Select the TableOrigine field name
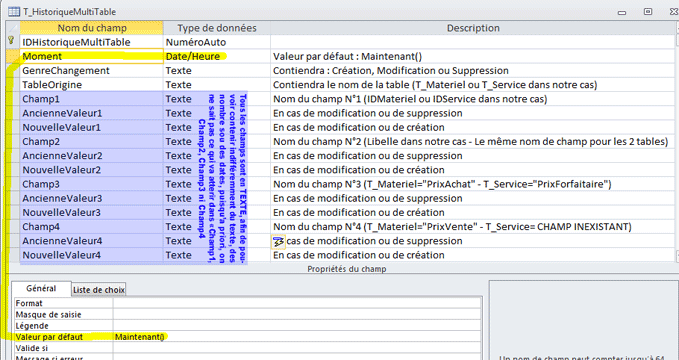Viewport: 679px width, 360px height. 92,84
